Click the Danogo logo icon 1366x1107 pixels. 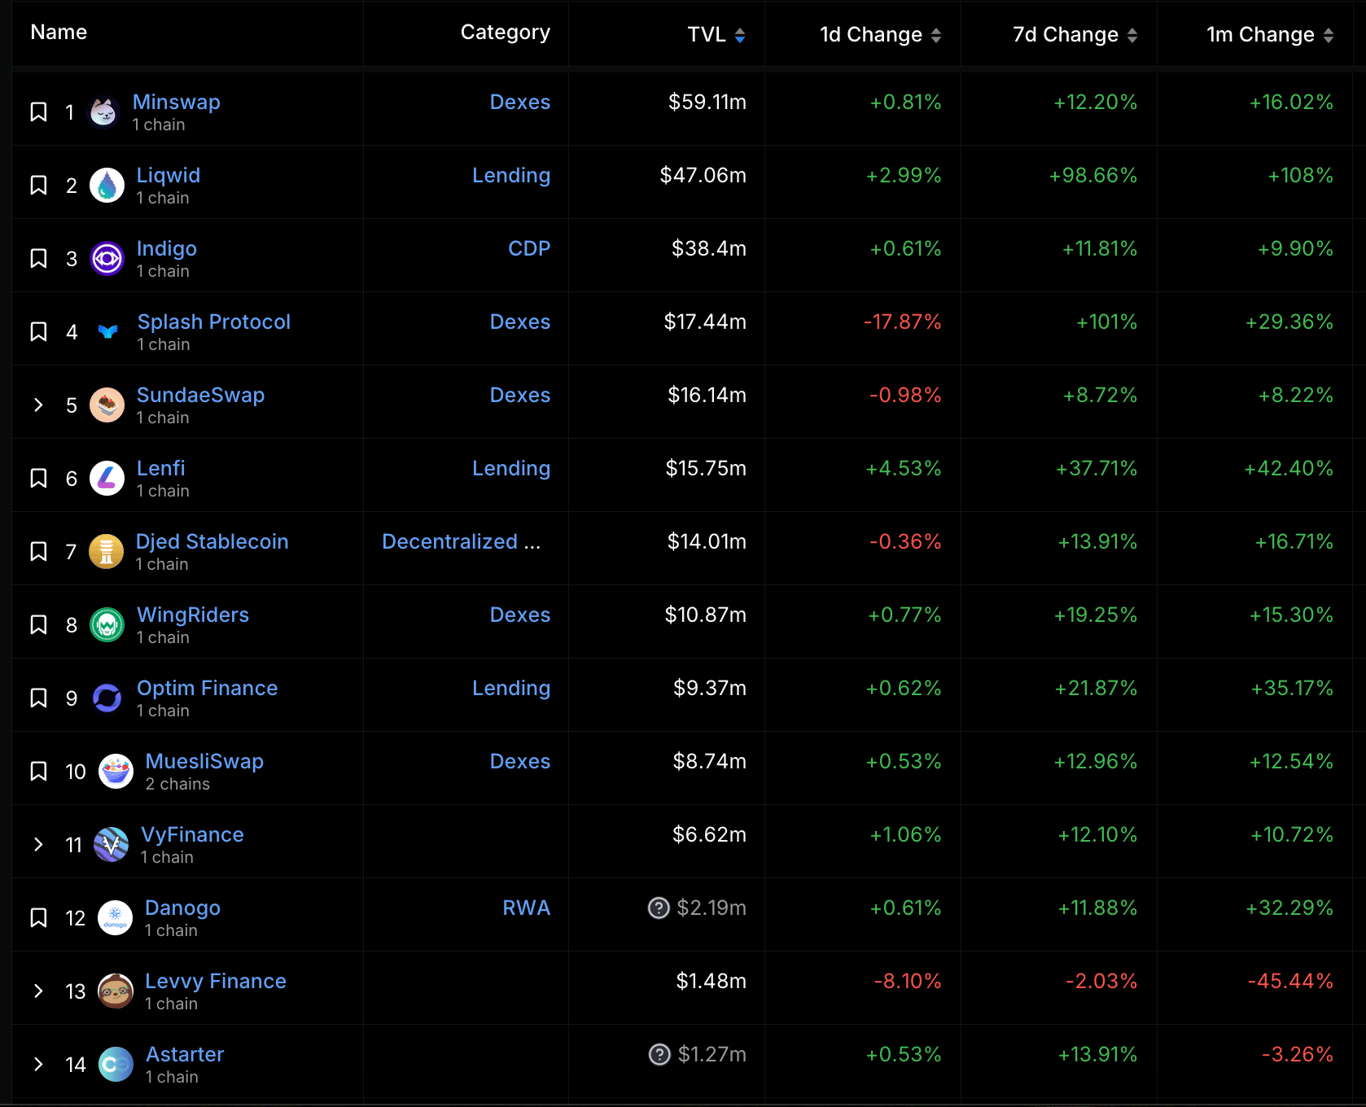click(115, 918)
